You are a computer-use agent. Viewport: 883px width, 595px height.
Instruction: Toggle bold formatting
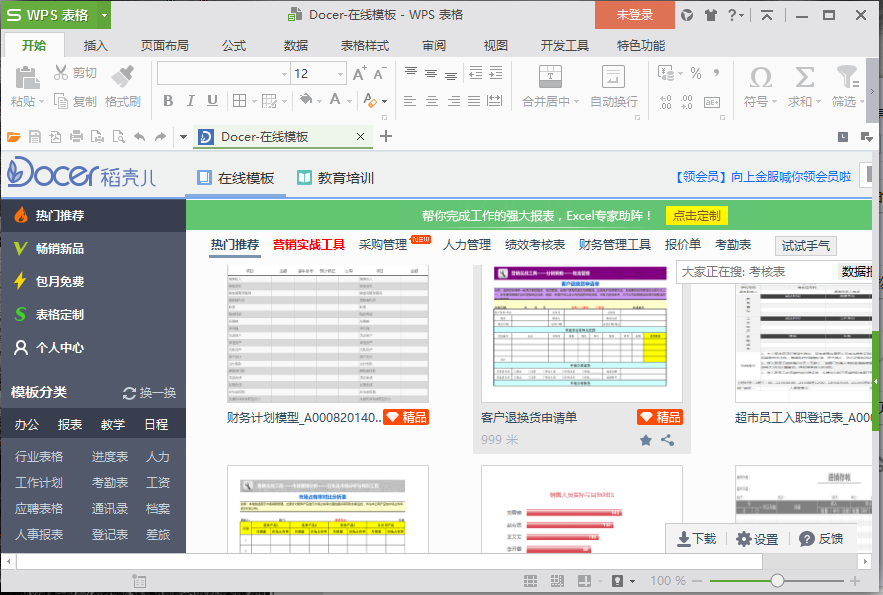point(167,101)
